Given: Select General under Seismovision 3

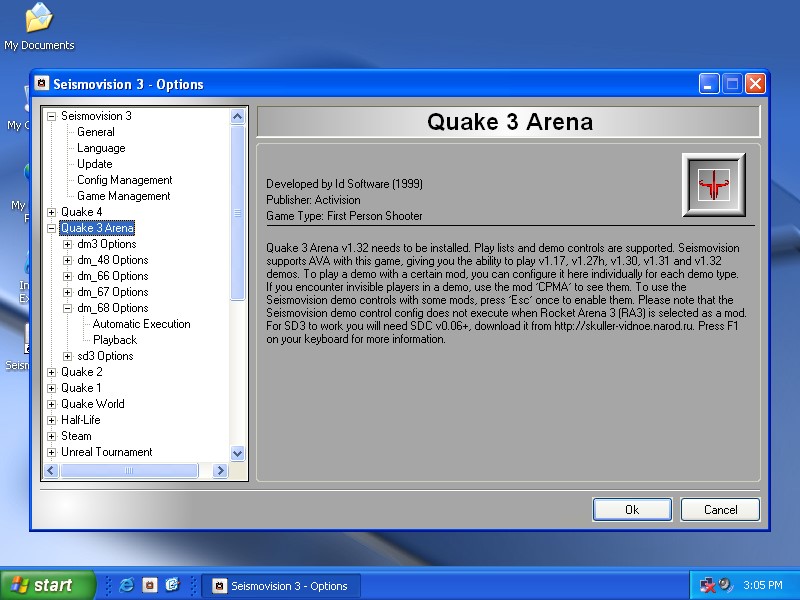Looking at the screenshot, I should (x=96, y=132).
